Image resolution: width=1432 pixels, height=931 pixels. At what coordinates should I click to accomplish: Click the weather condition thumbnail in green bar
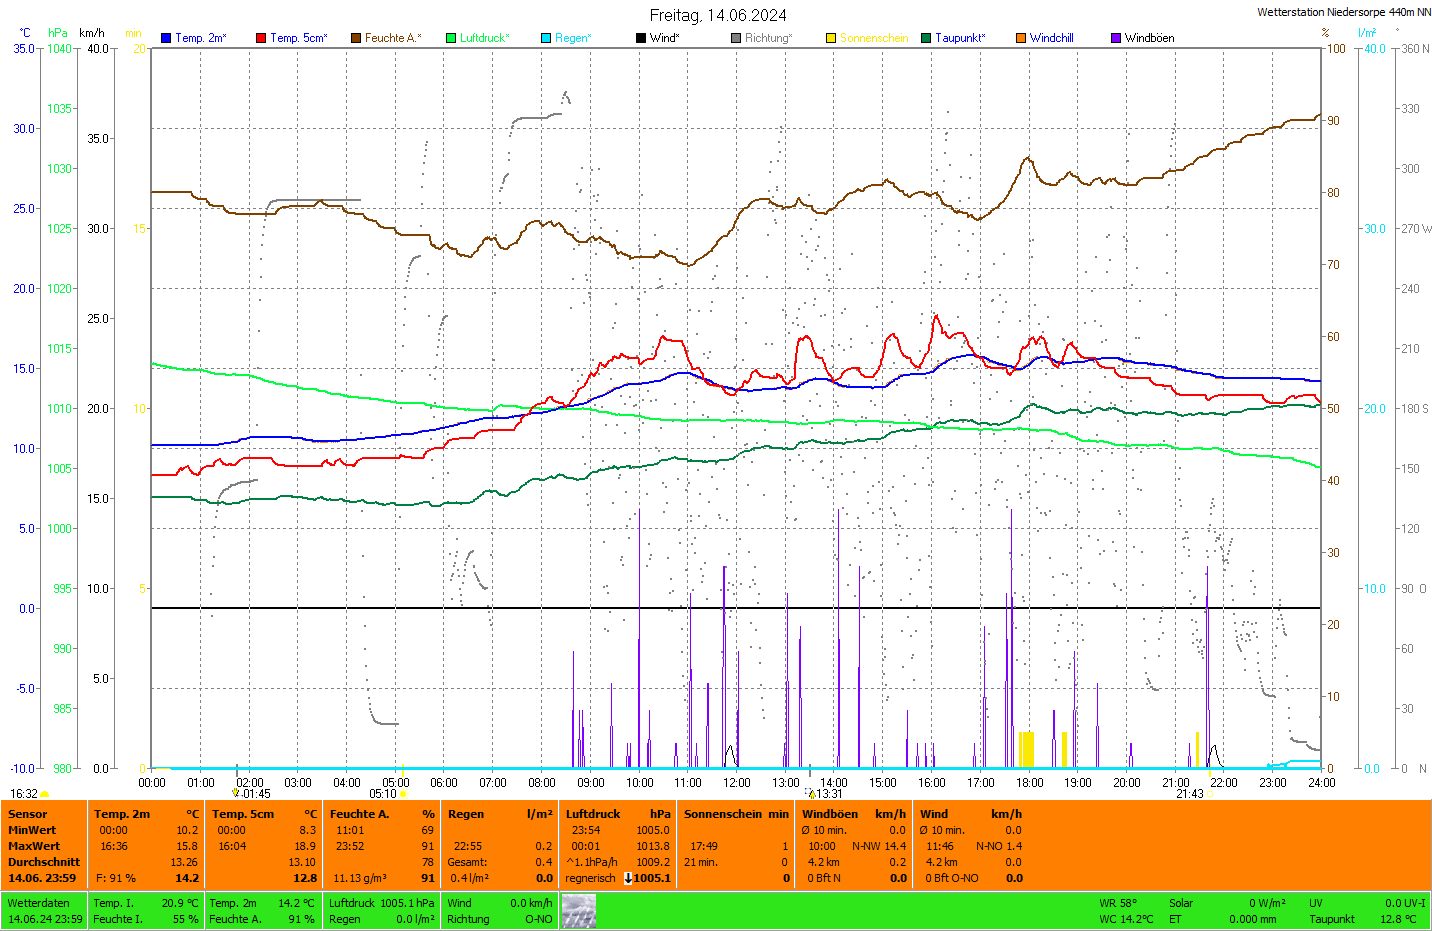coord(578,911)
